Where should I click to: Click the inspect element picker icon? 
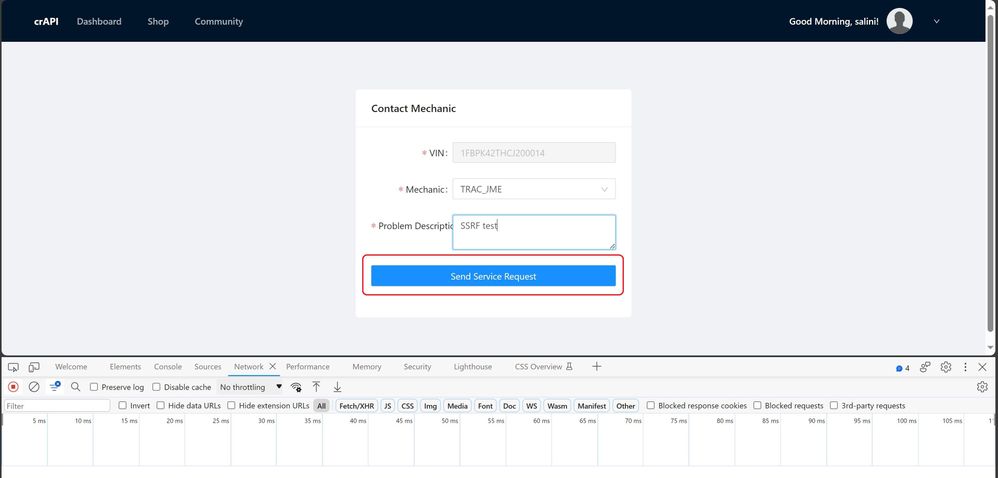(13, 367)
